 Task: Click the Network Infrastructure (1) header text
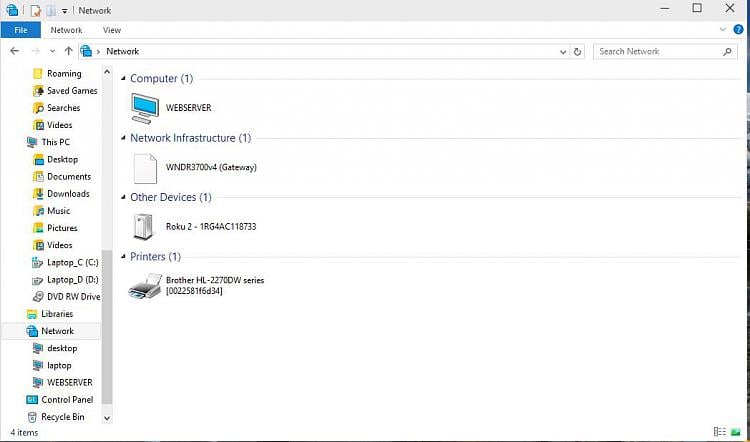[190, 138]
